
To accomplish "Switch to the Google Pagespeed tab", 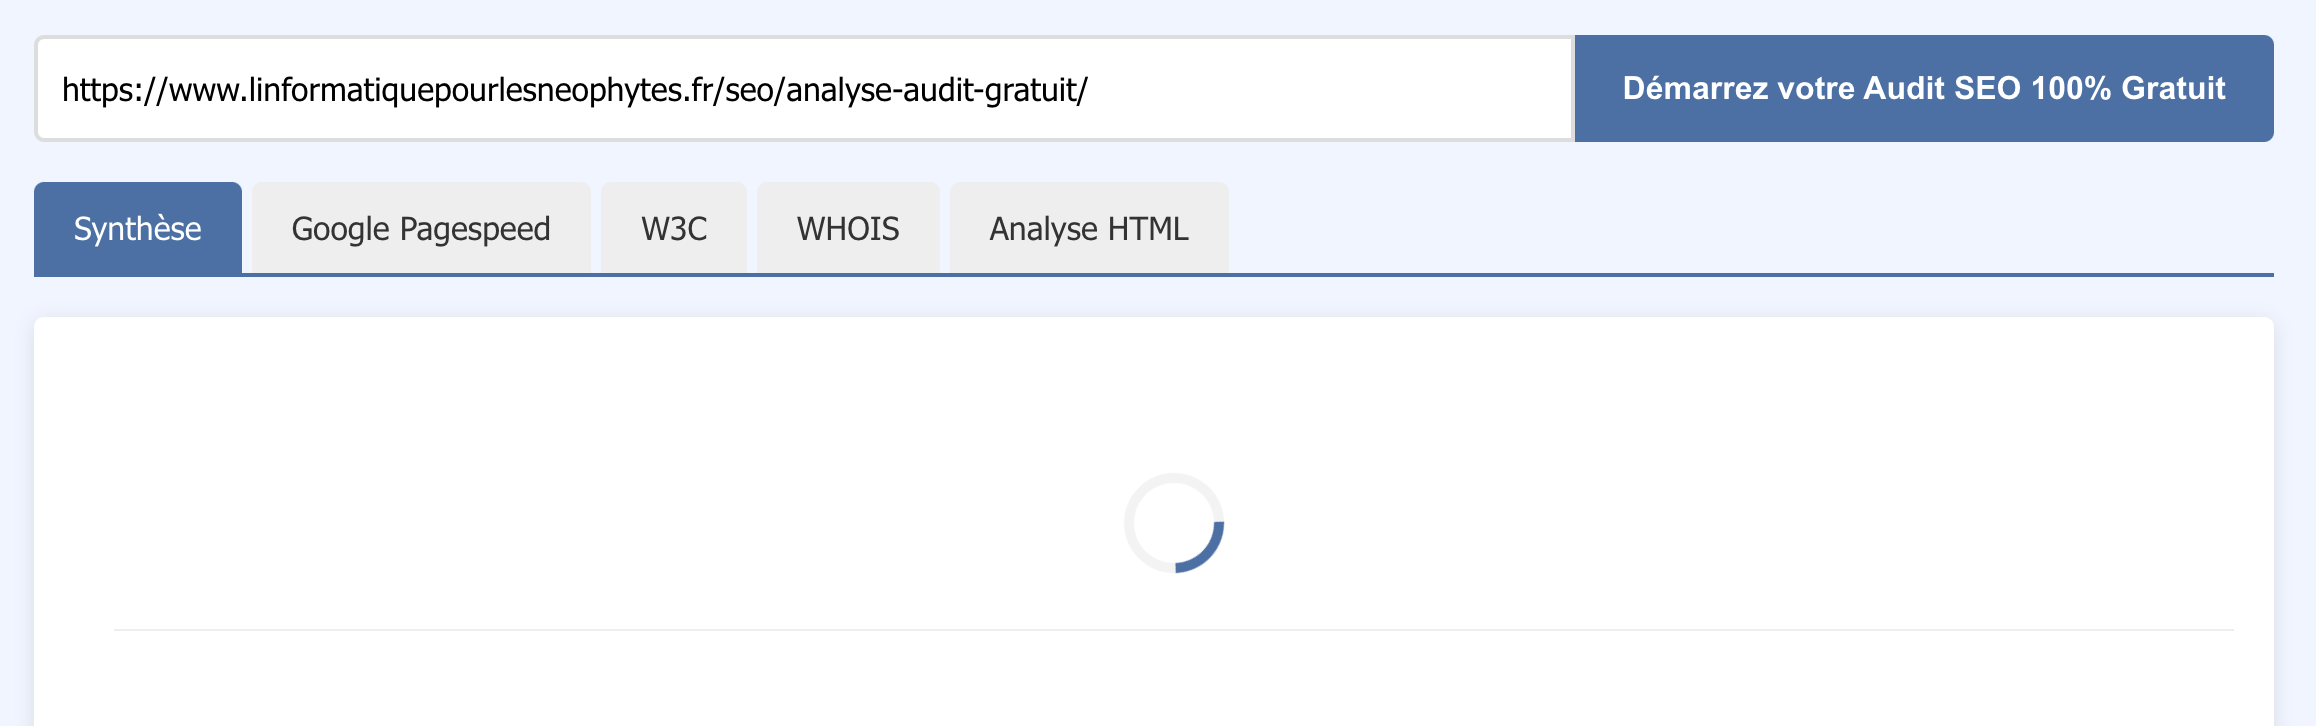I will pos(420,228).
